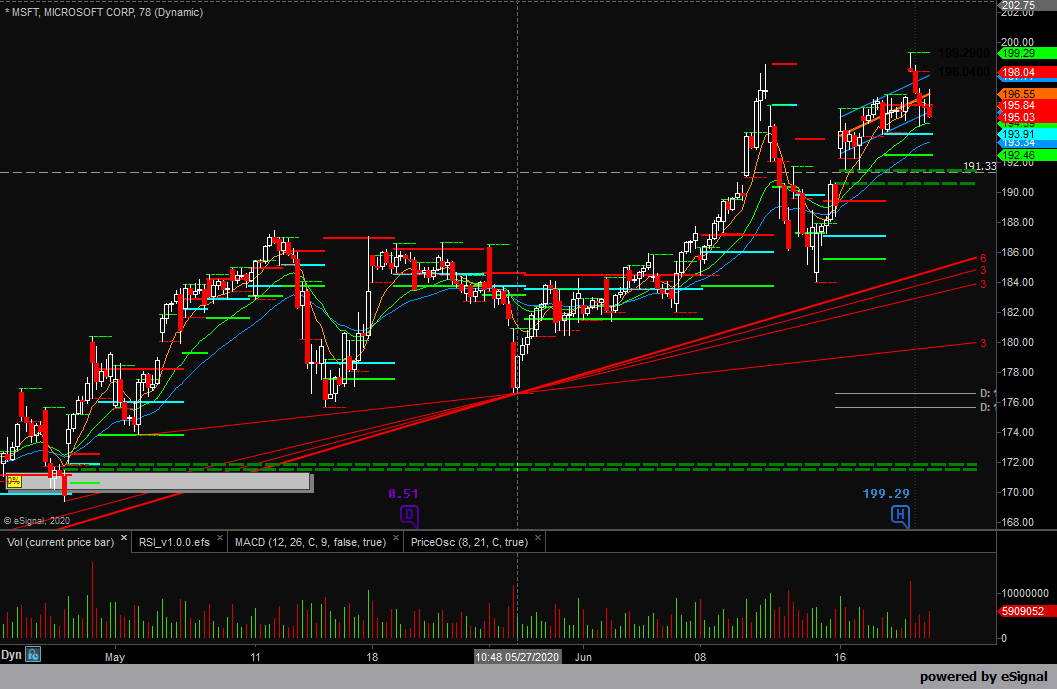Select the orange 196.55 price tag
The height and width of the screenshot is (689, 1057).
[1026, 94]
